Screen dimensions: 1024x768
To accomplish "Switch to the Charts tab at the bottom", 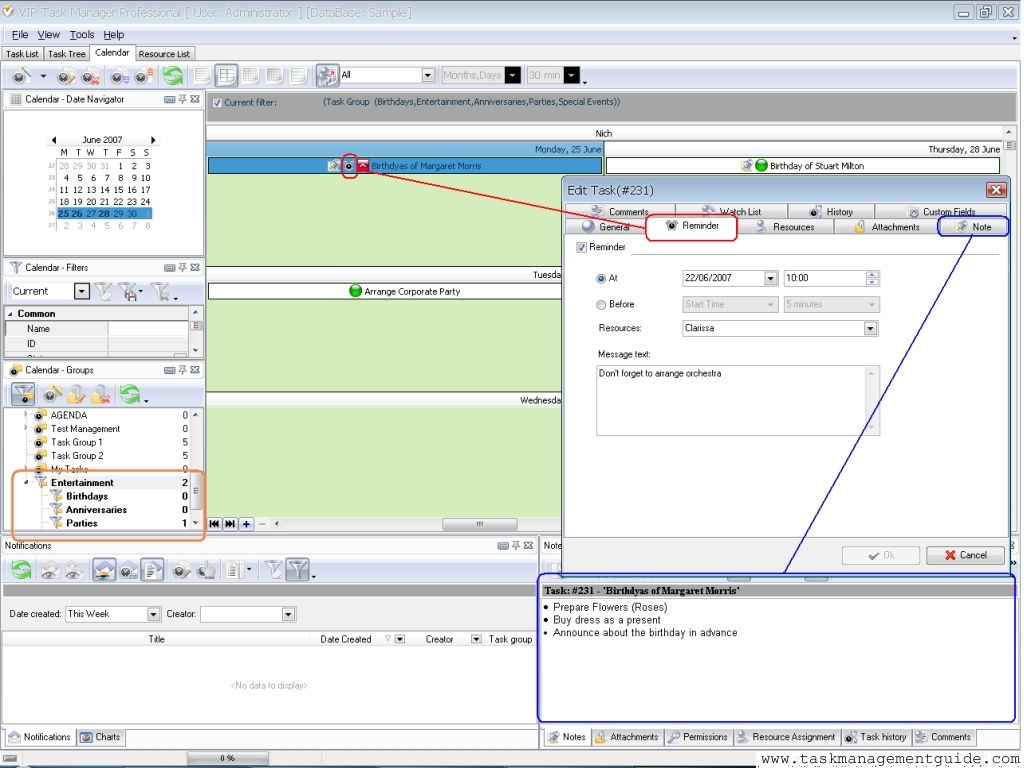I will click(101, 737).
